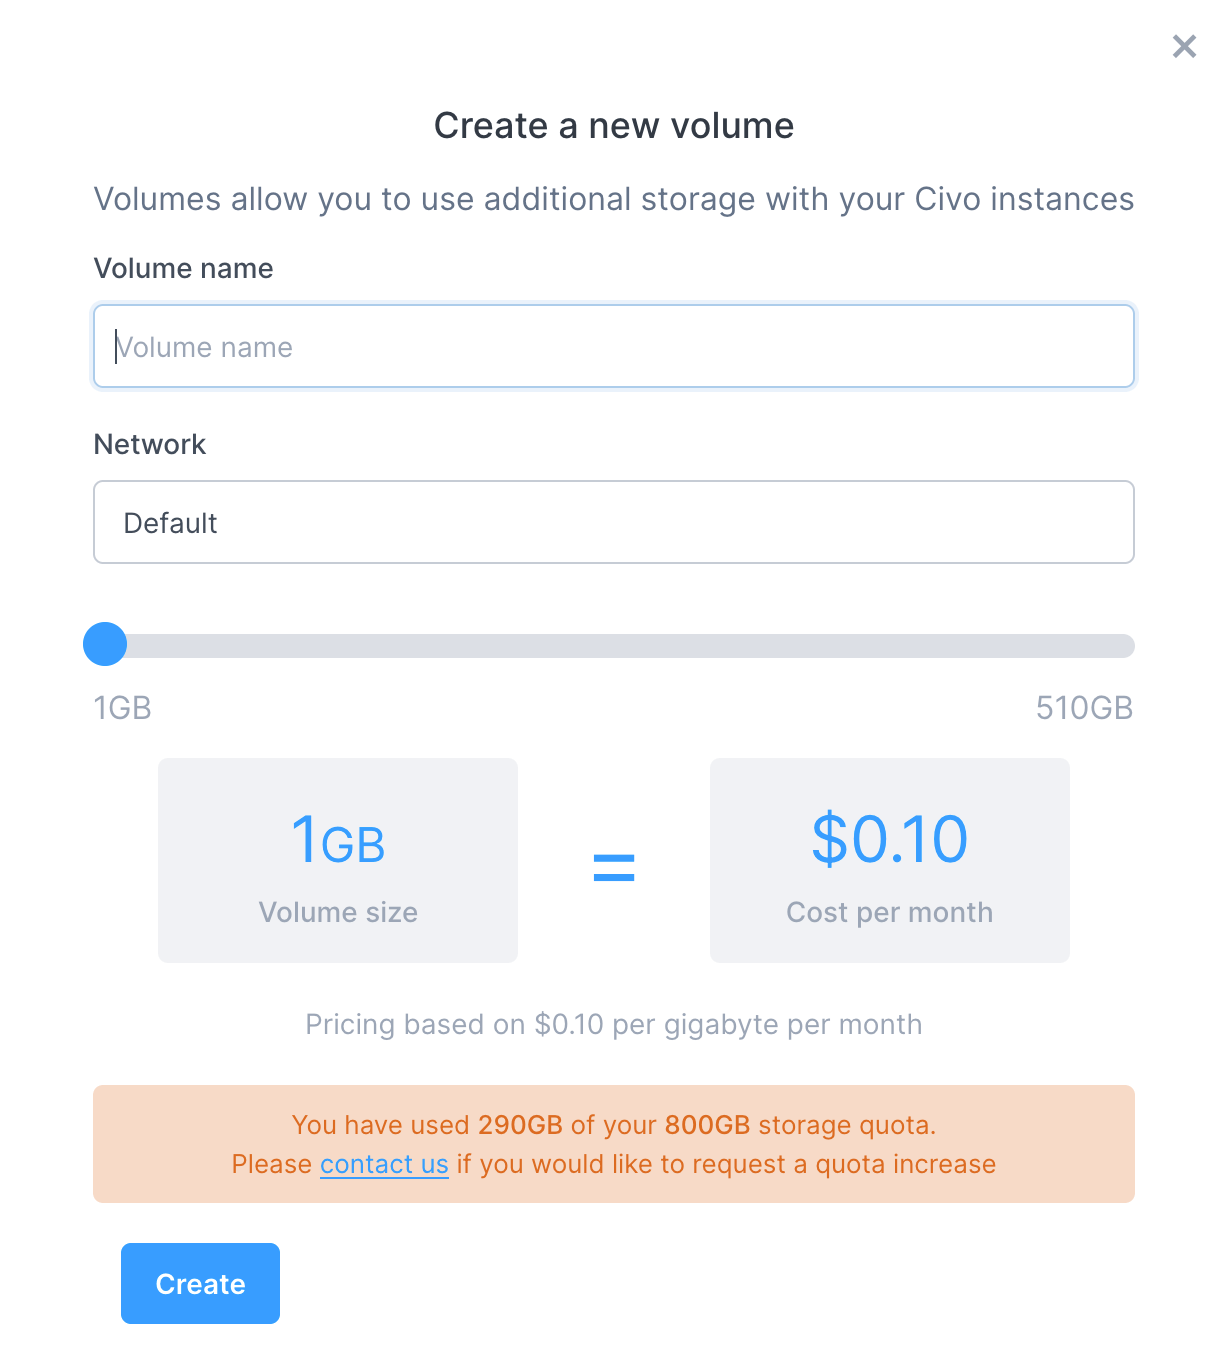
Task: Click the blue equals sign icon
Action: 614,867
